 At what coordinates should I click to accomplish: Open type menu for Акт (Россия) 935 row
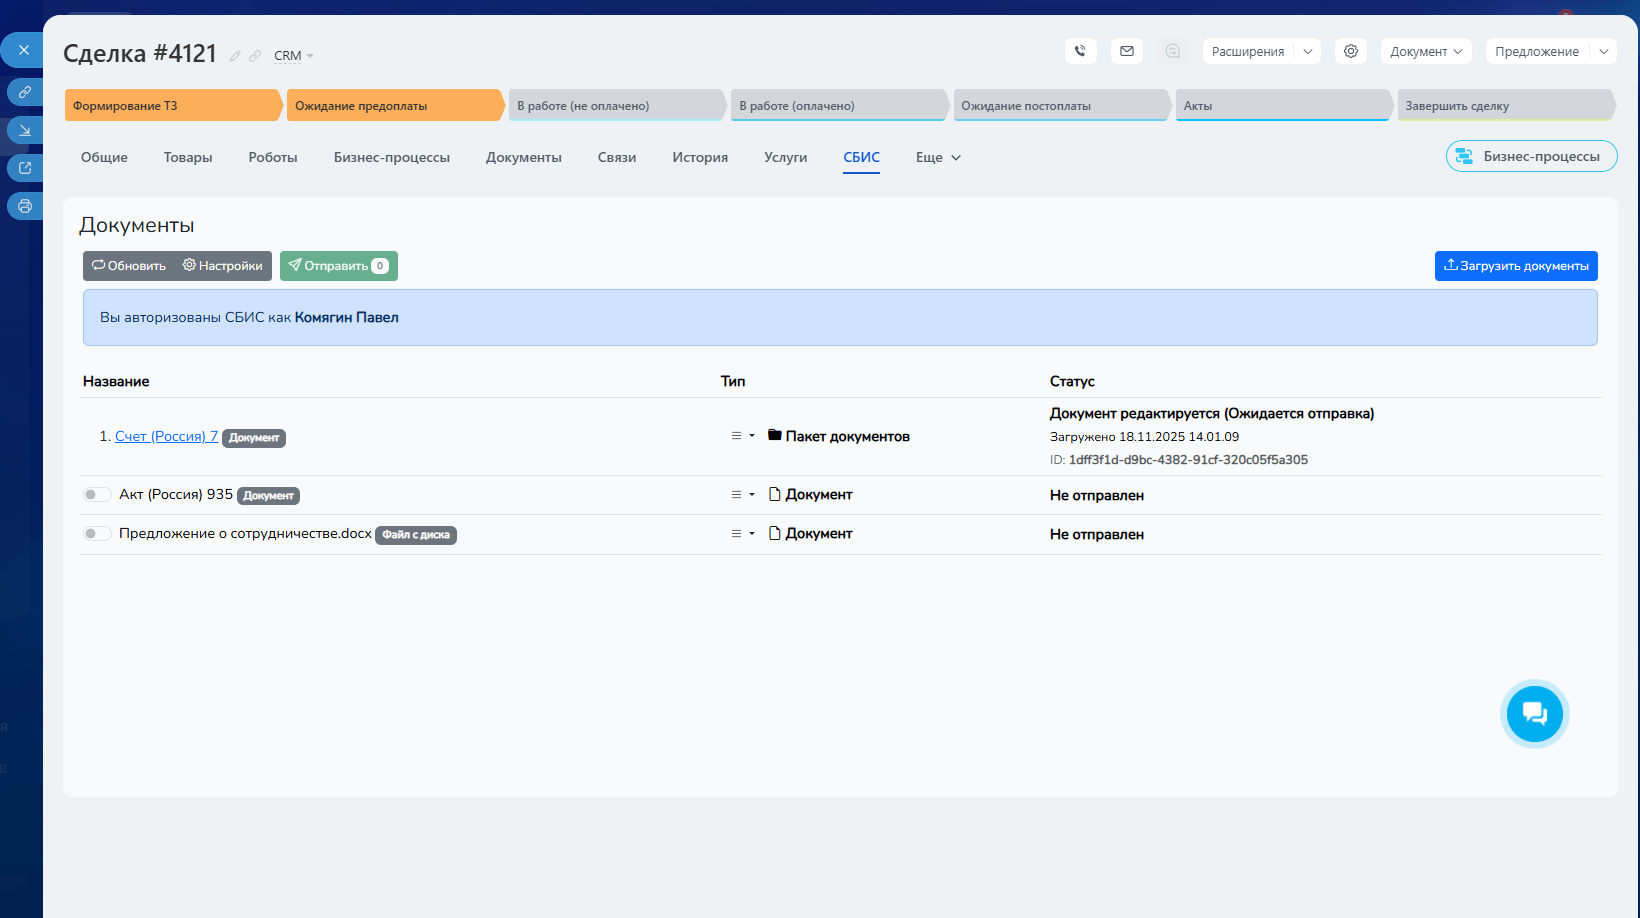[x=743, y=494]
